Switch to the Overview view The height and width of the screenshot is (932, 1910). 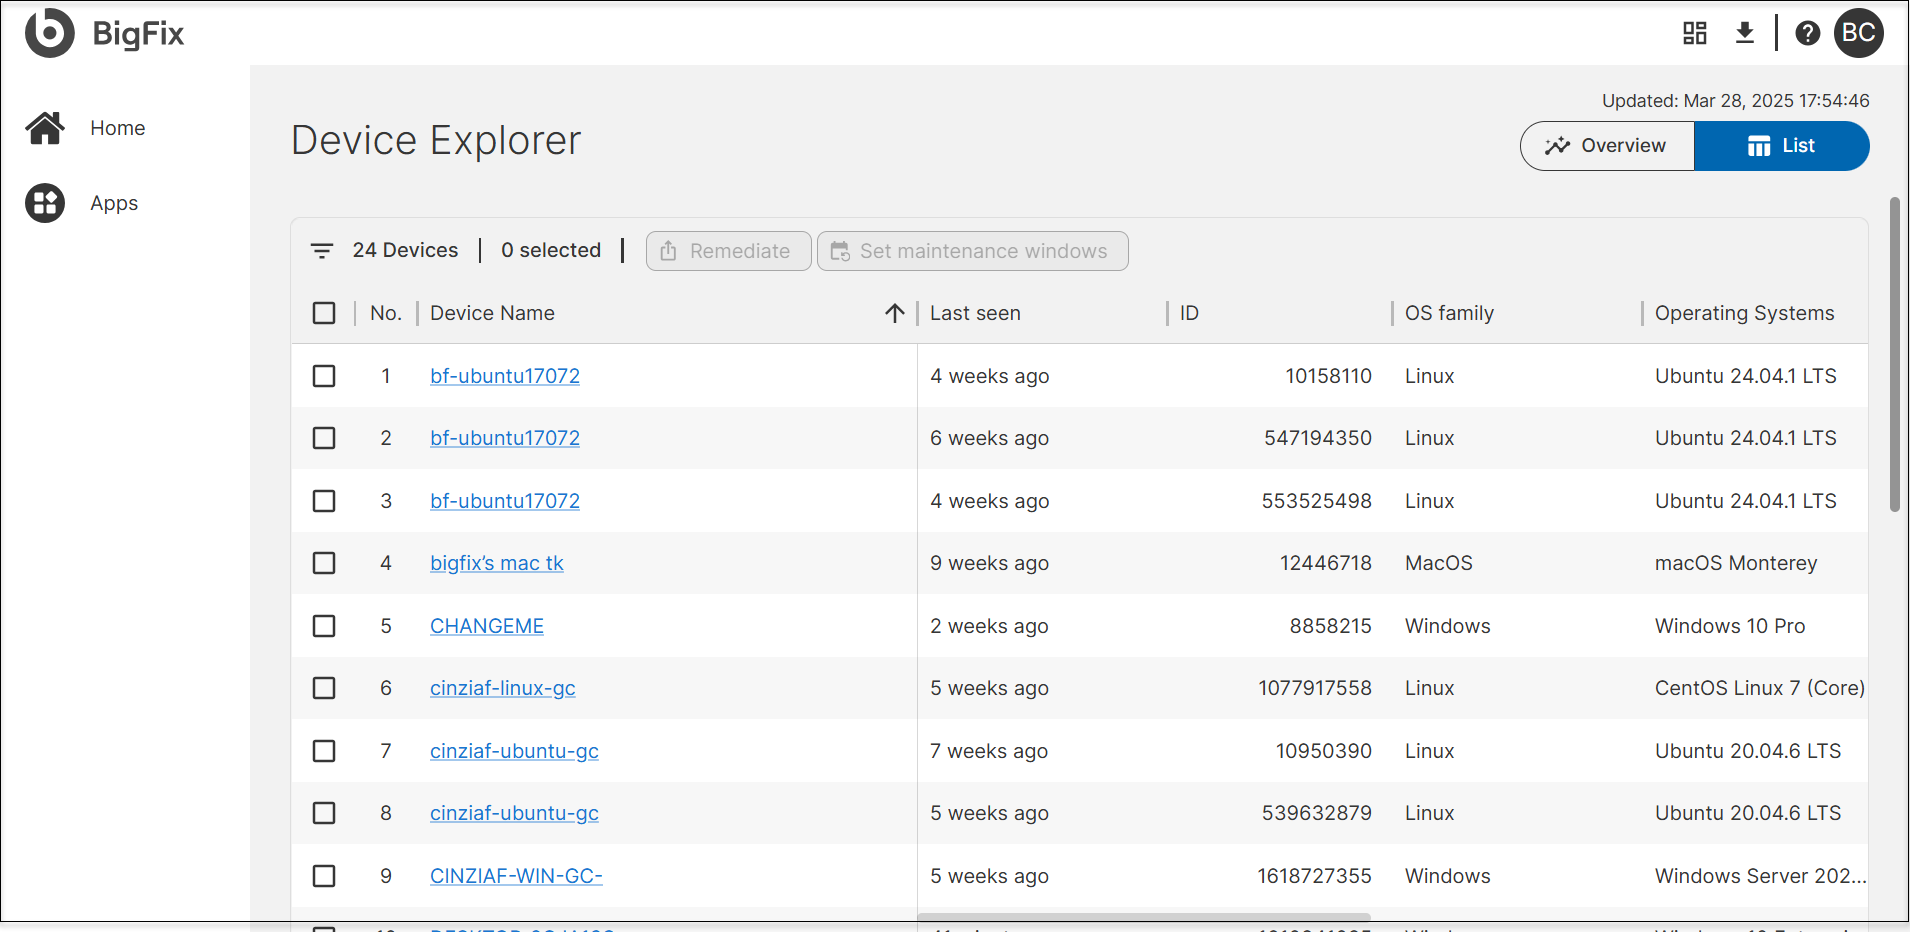(x=1607, y=146)
